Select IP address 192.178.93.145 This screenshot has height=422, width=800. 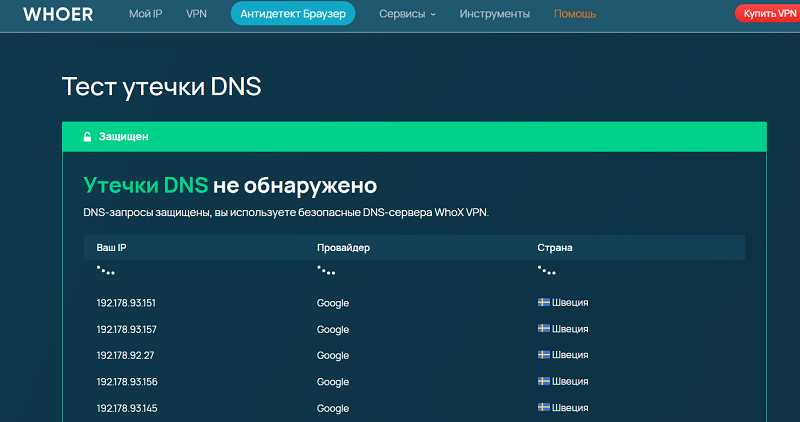(127, 408)
